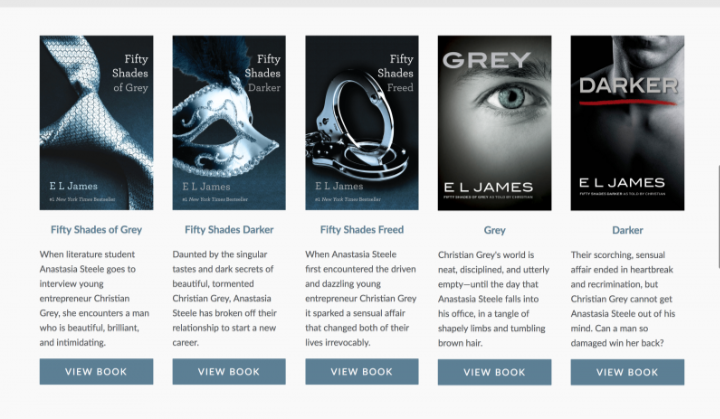Click the Grey title link
The width and height of the screenshot is (720, 419).
tap(495, 230)
